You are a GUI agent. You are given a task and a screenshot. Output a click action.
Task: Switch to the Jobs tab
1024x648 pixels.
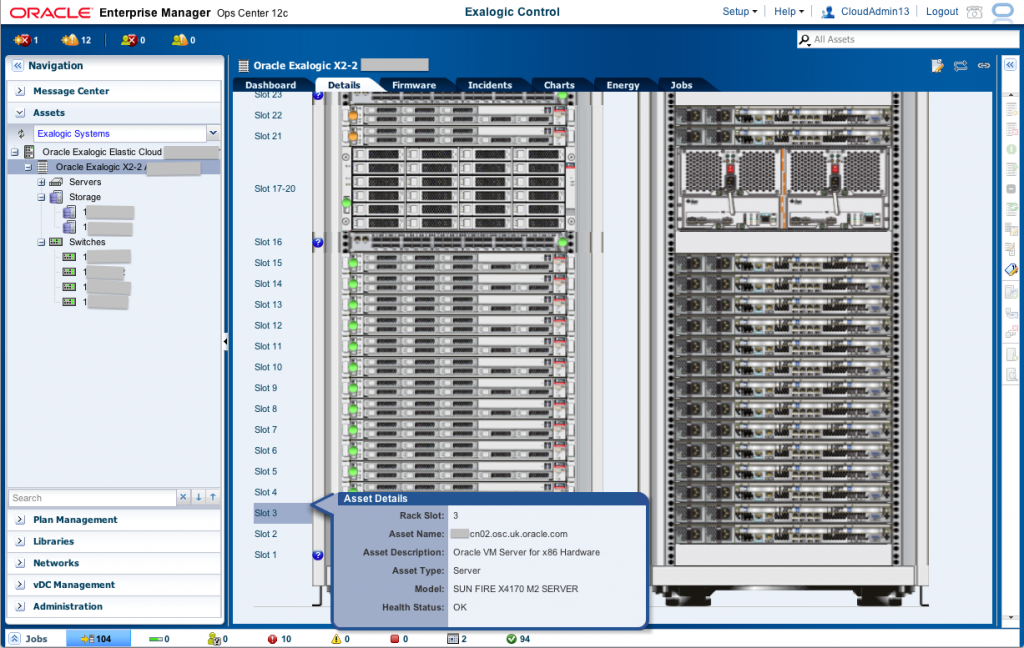click(681, 85)
